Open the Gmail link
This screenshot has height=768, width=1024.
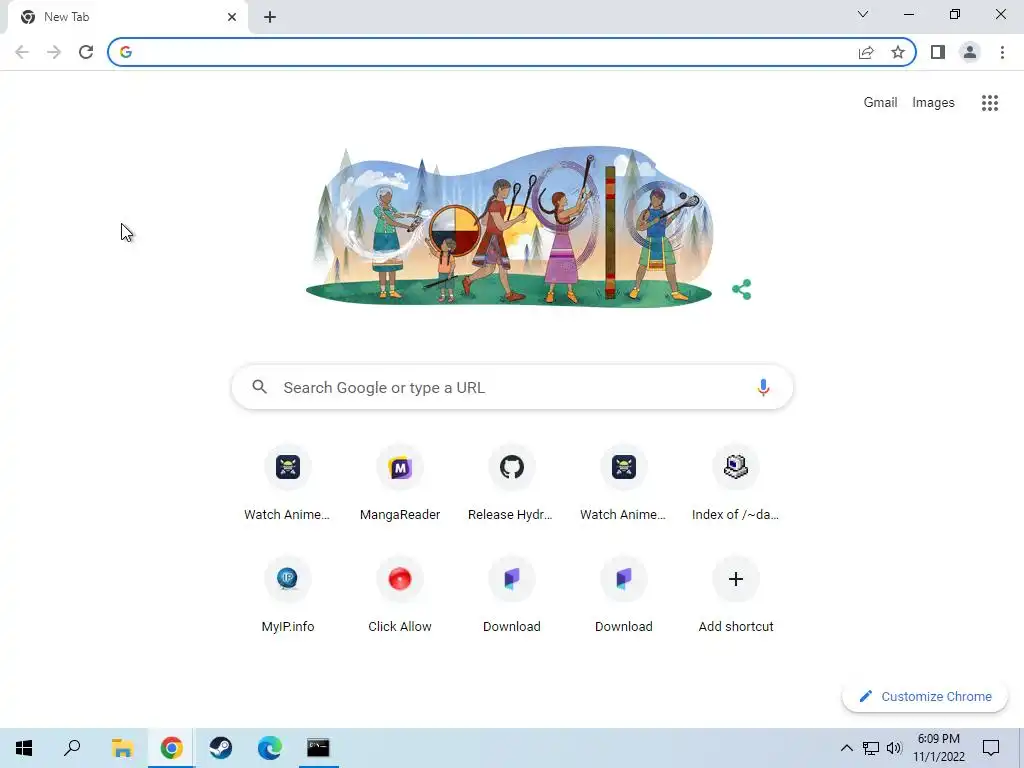coord(880,103)
